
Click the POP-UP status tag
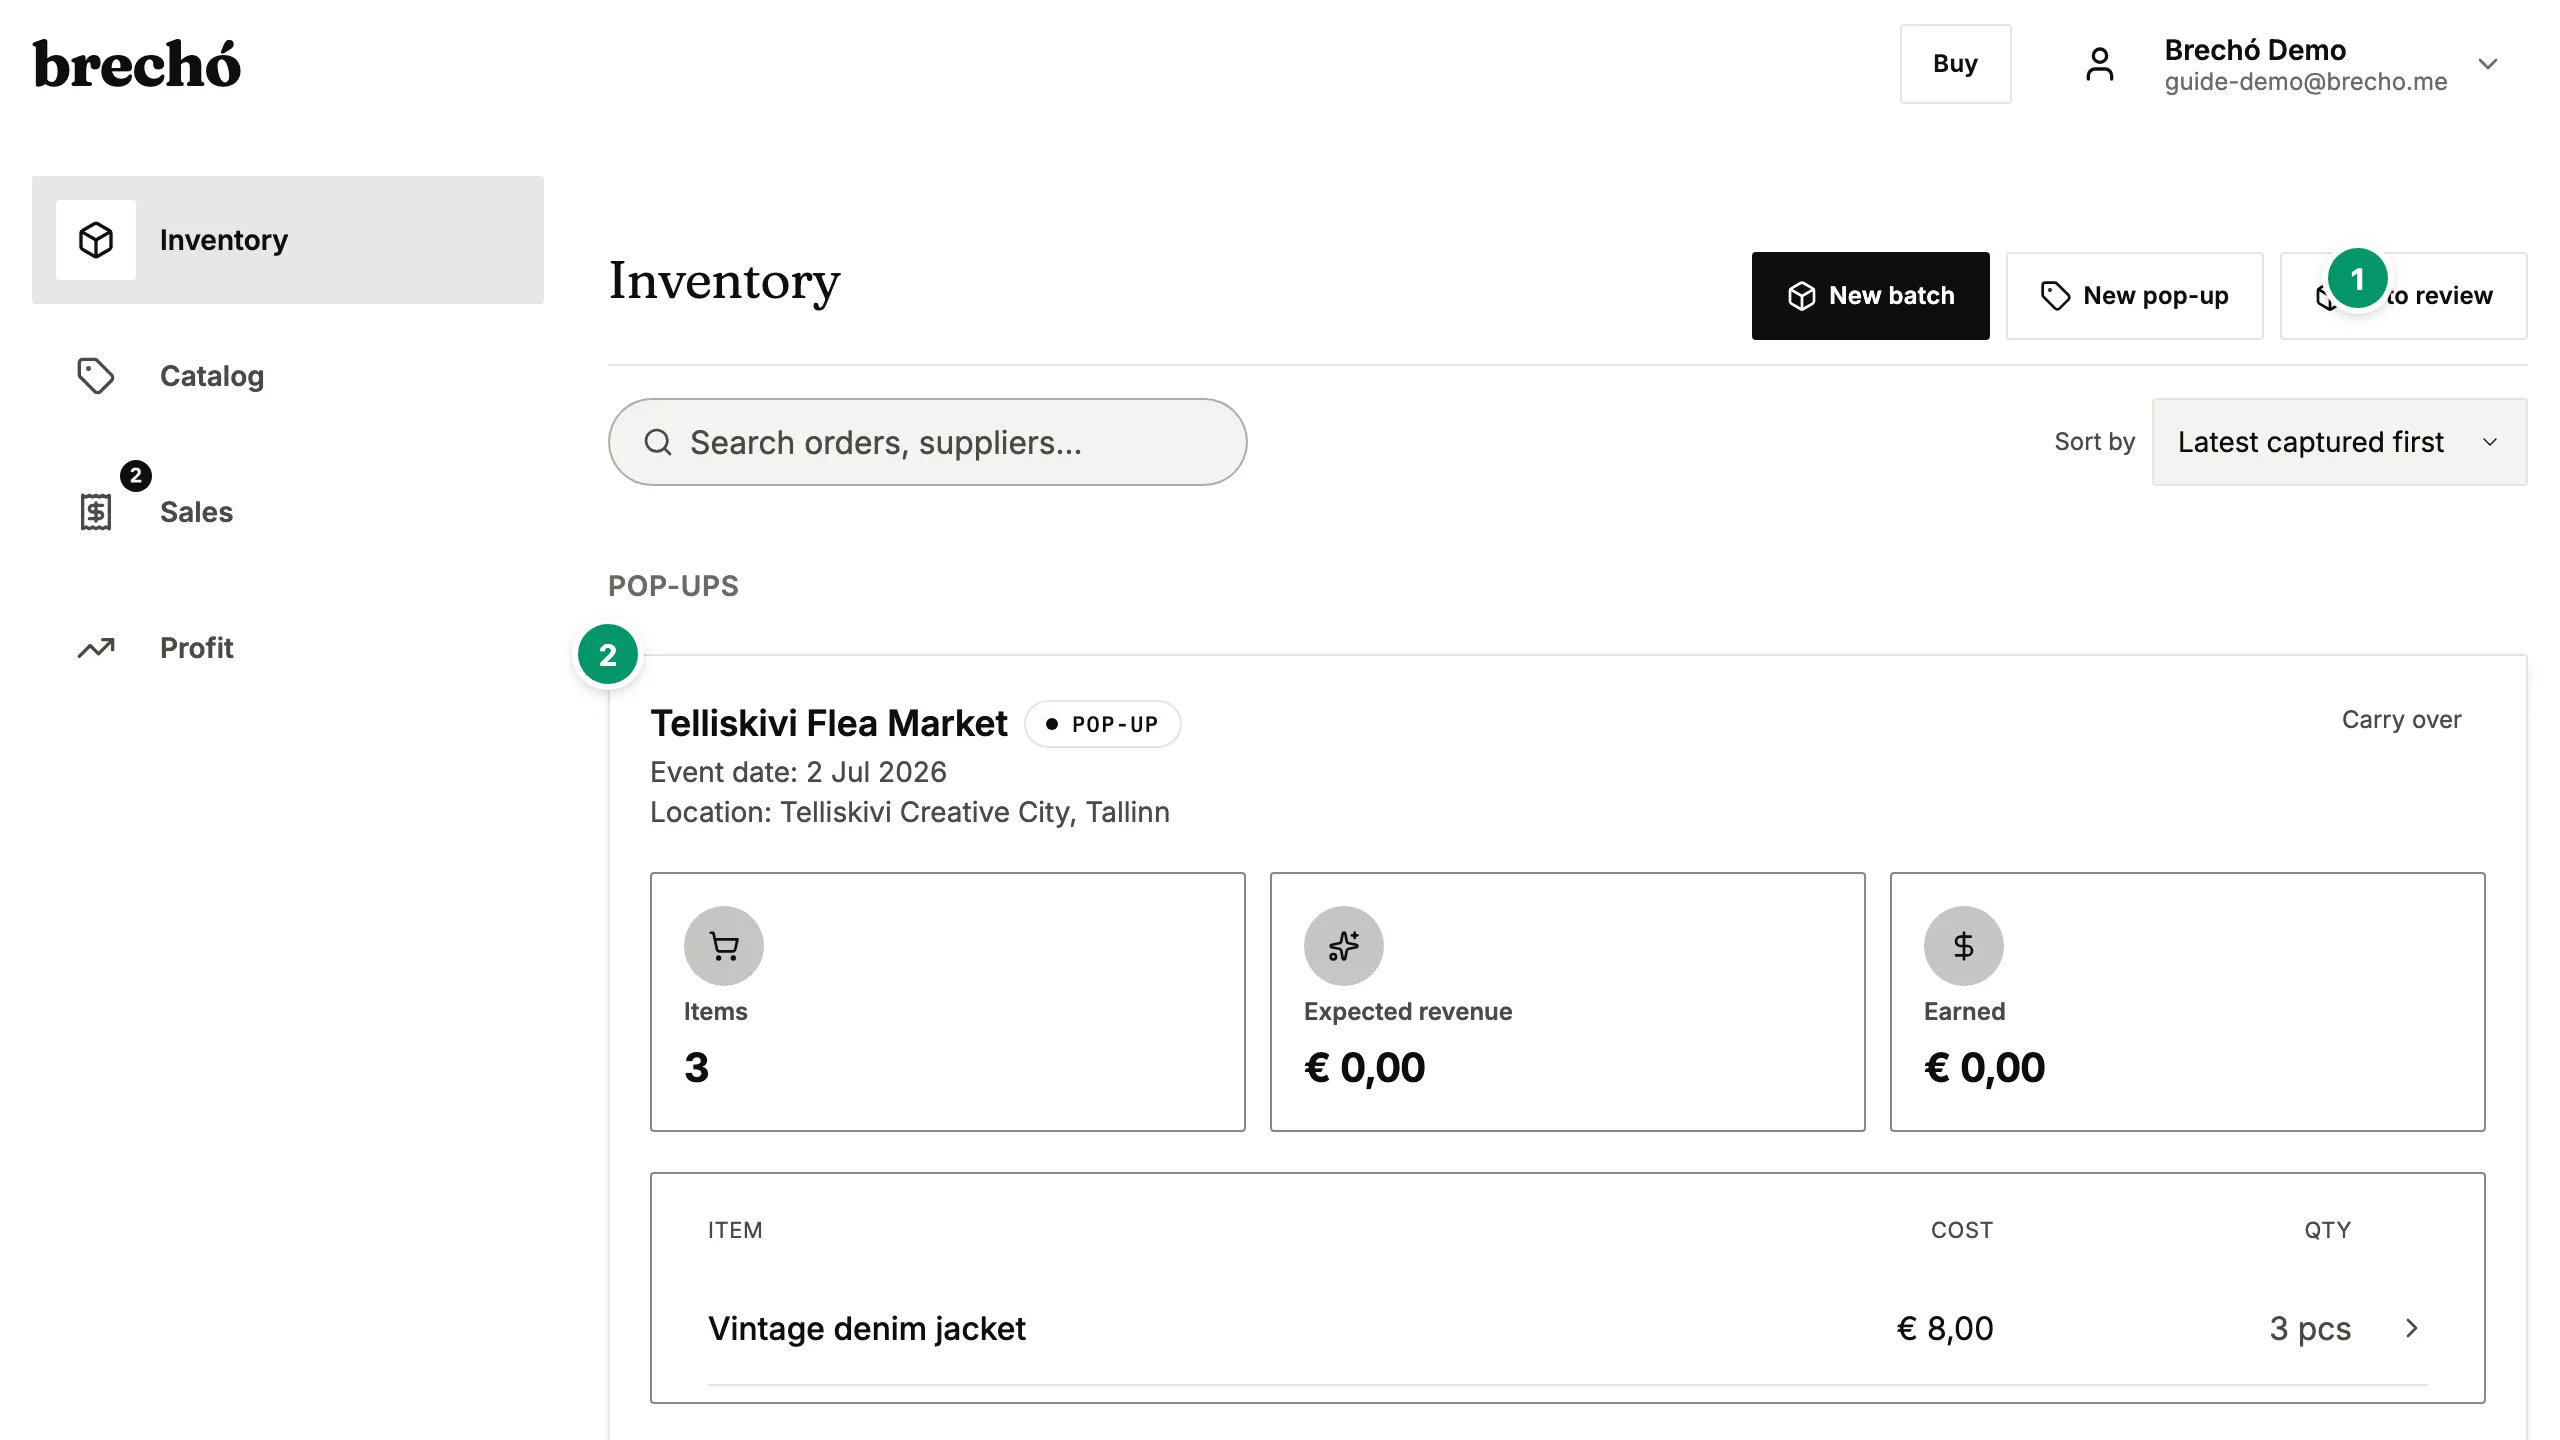1103,724
